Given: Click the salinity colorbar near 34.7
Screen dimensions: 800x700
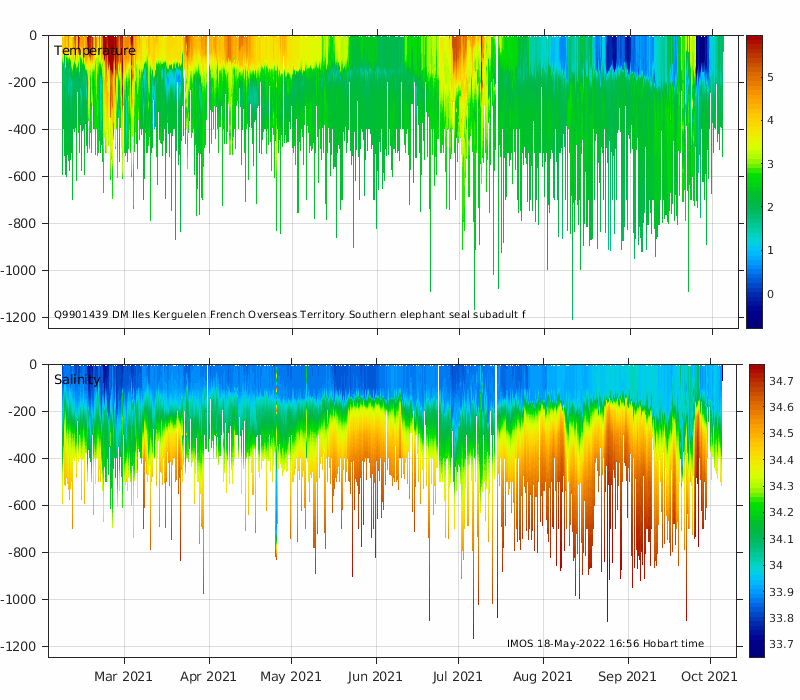Looking at the screenshot, I should coord(757,381).
